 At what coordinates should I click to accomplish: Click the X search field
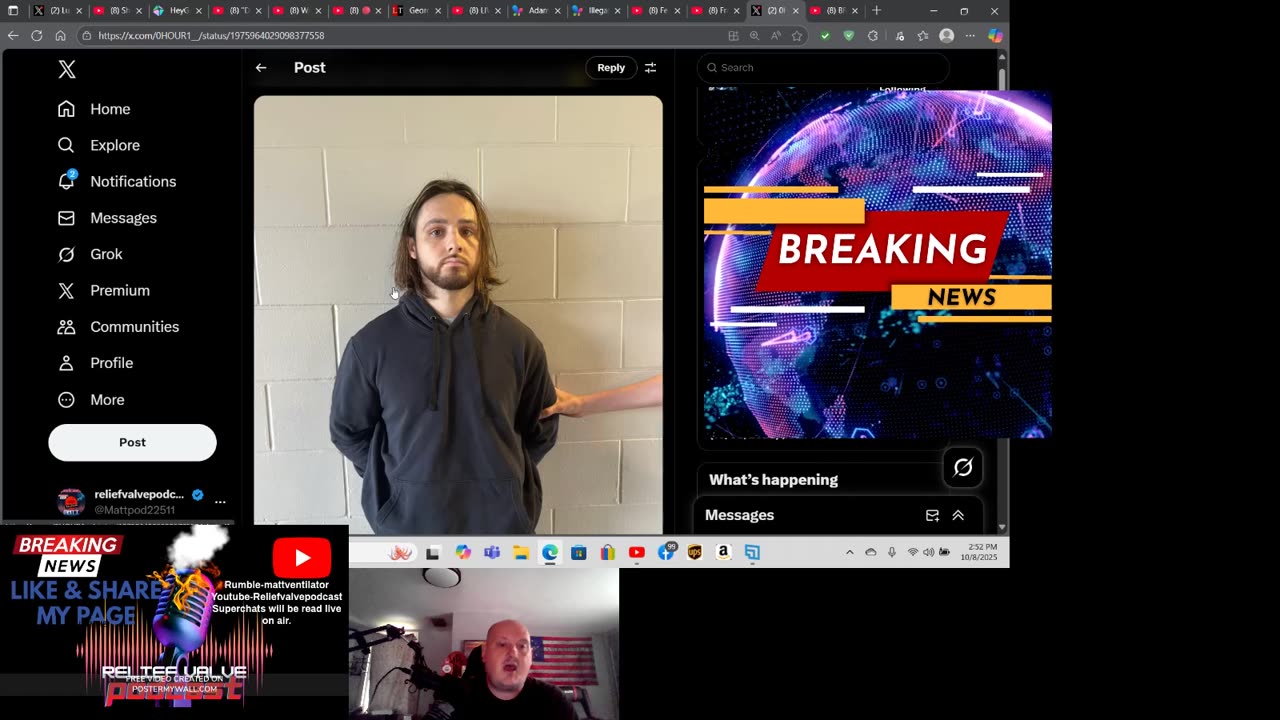point(823,68)
